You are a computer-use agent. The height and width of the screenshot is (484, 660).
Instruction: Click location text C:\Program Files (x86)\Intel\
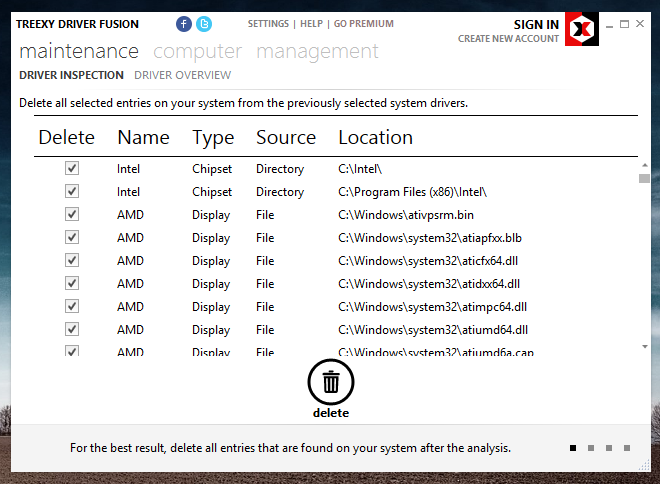[412, 192]
